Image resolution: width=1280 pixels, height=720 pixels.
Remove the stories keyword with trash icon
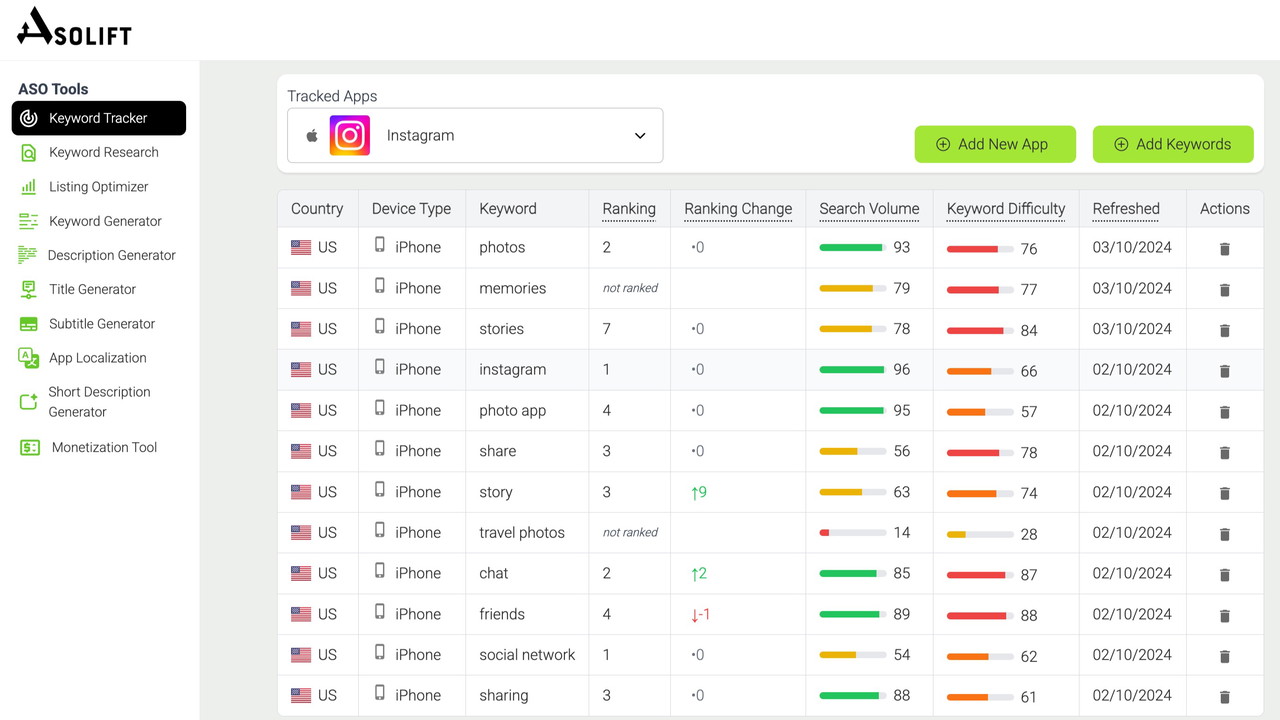click(x=1225, y=330)
